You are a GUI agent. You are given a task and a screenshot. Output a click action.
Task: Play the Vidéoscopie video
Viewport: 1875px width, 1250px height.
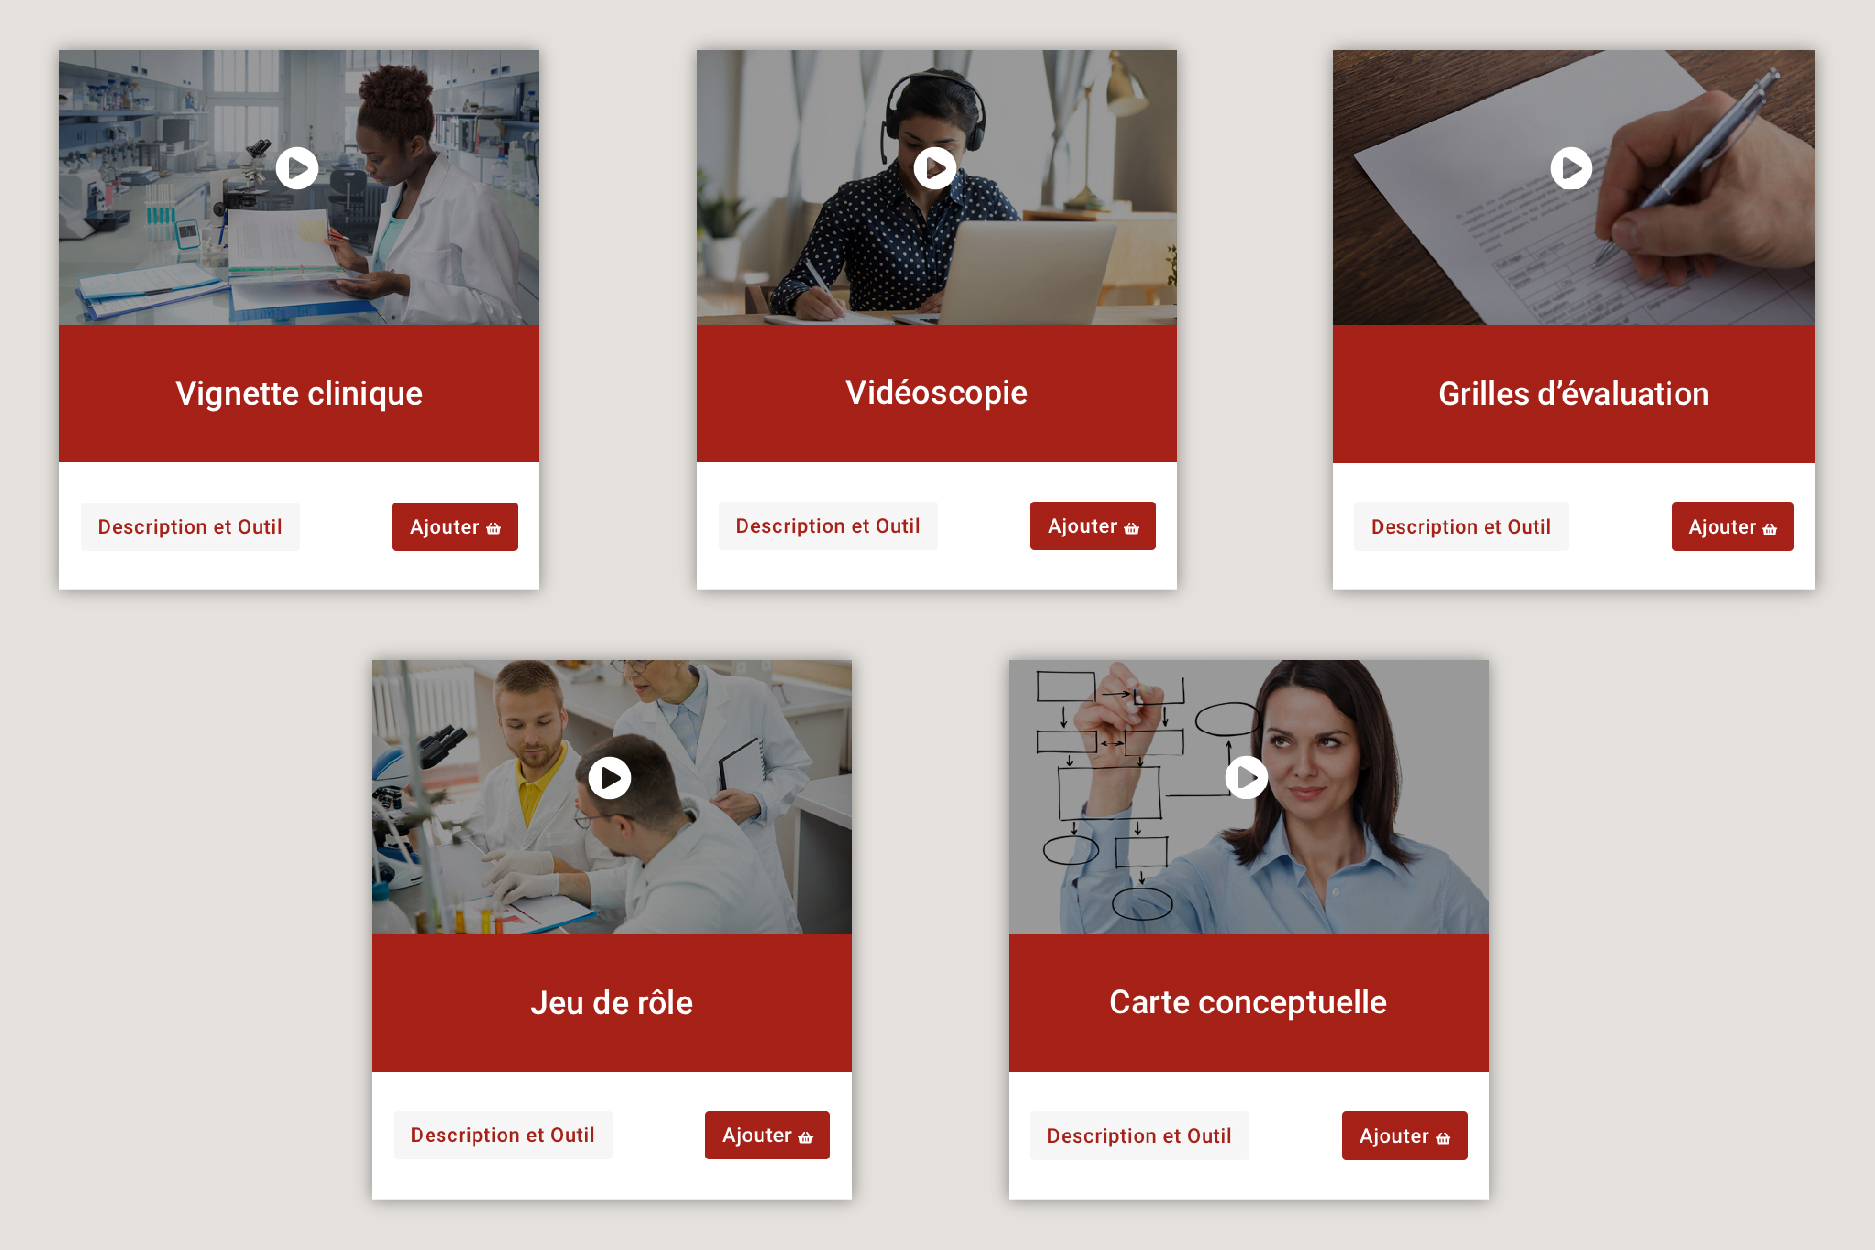tap(935, 168)
